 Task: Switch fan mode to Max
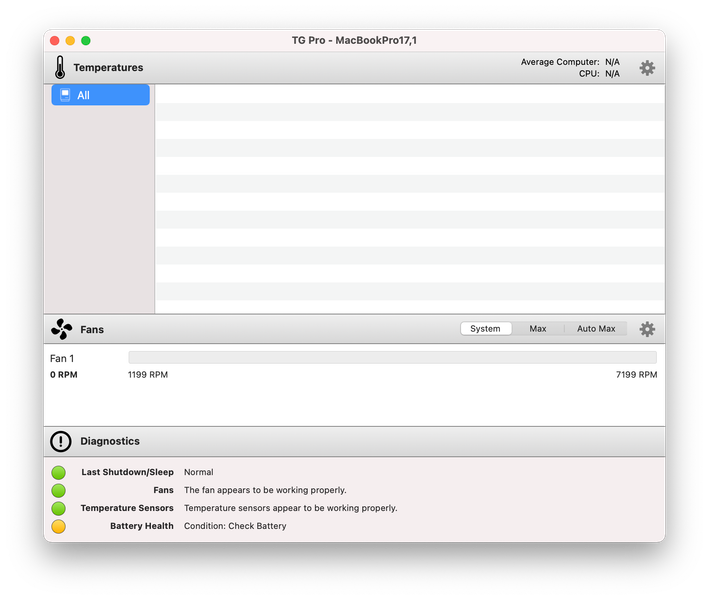pos(538,329)
